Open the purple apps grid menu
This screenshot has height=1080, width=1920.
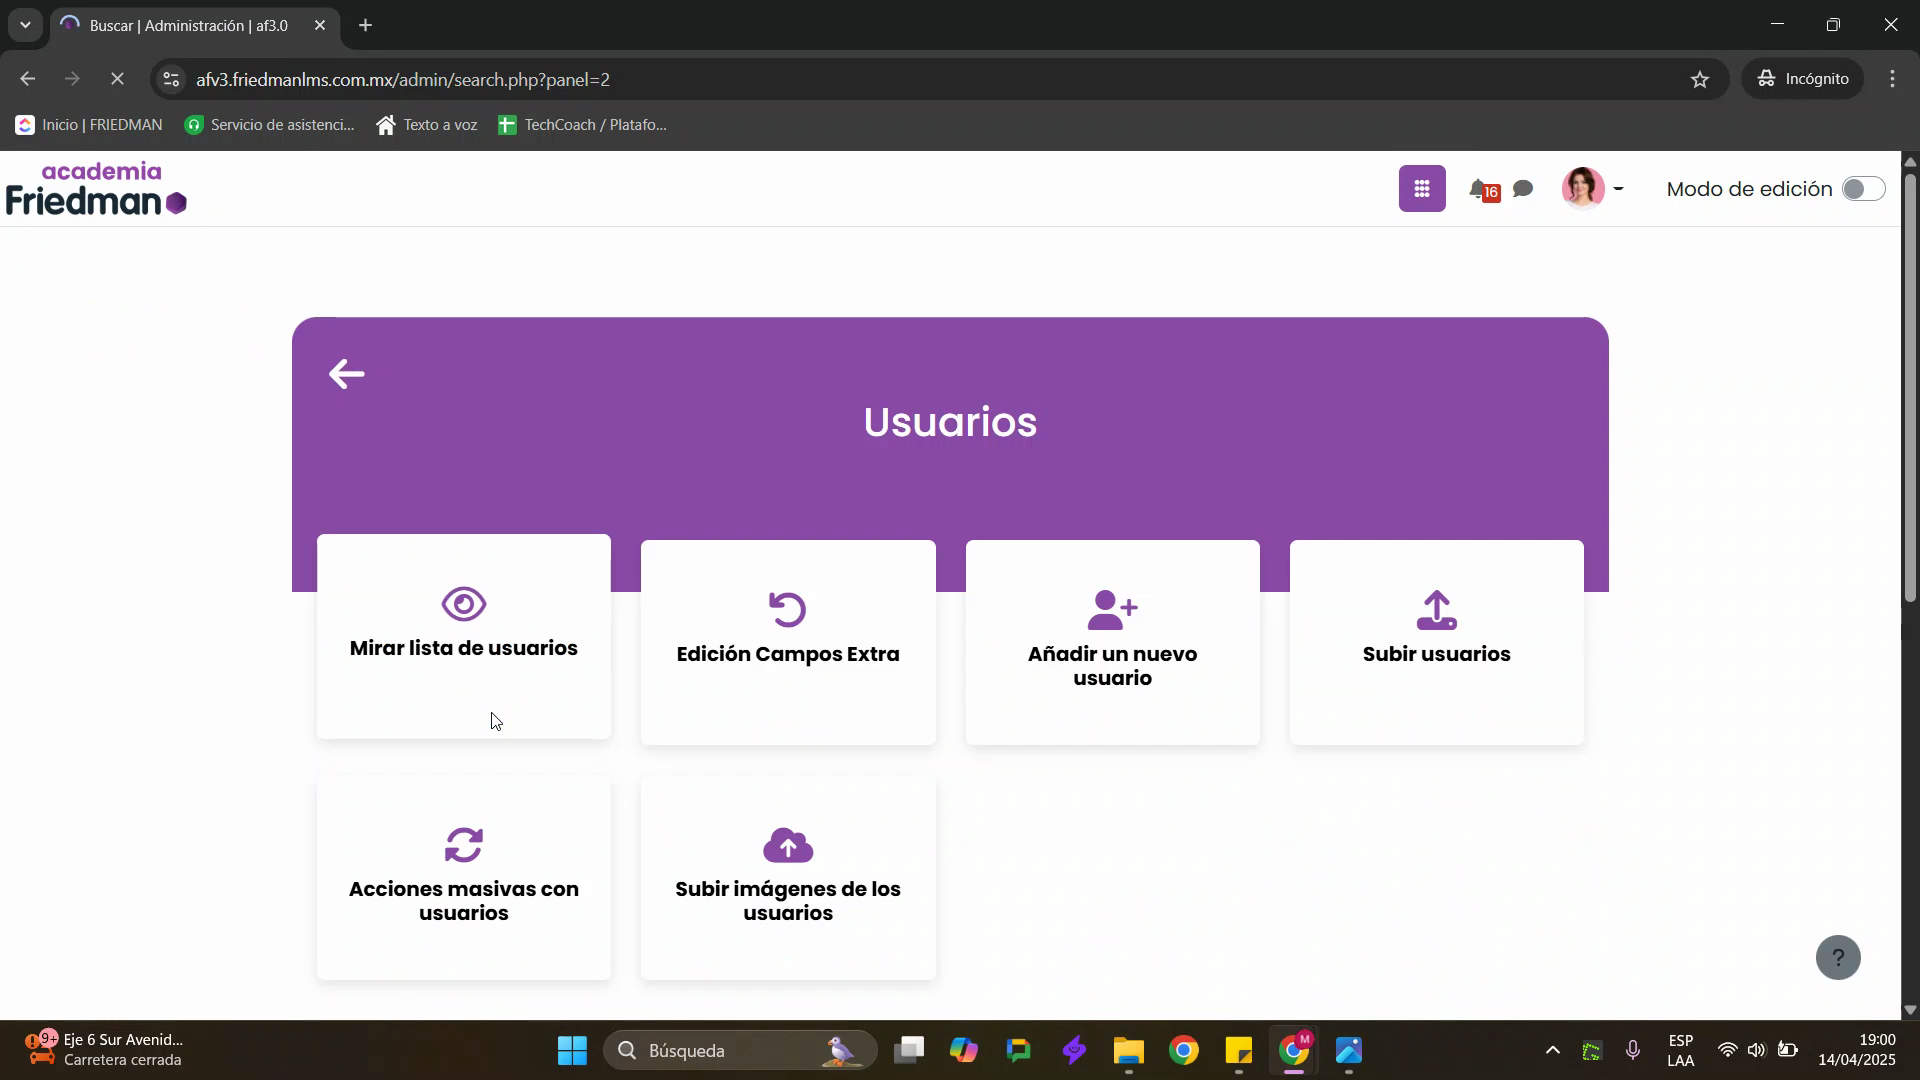1421,189
